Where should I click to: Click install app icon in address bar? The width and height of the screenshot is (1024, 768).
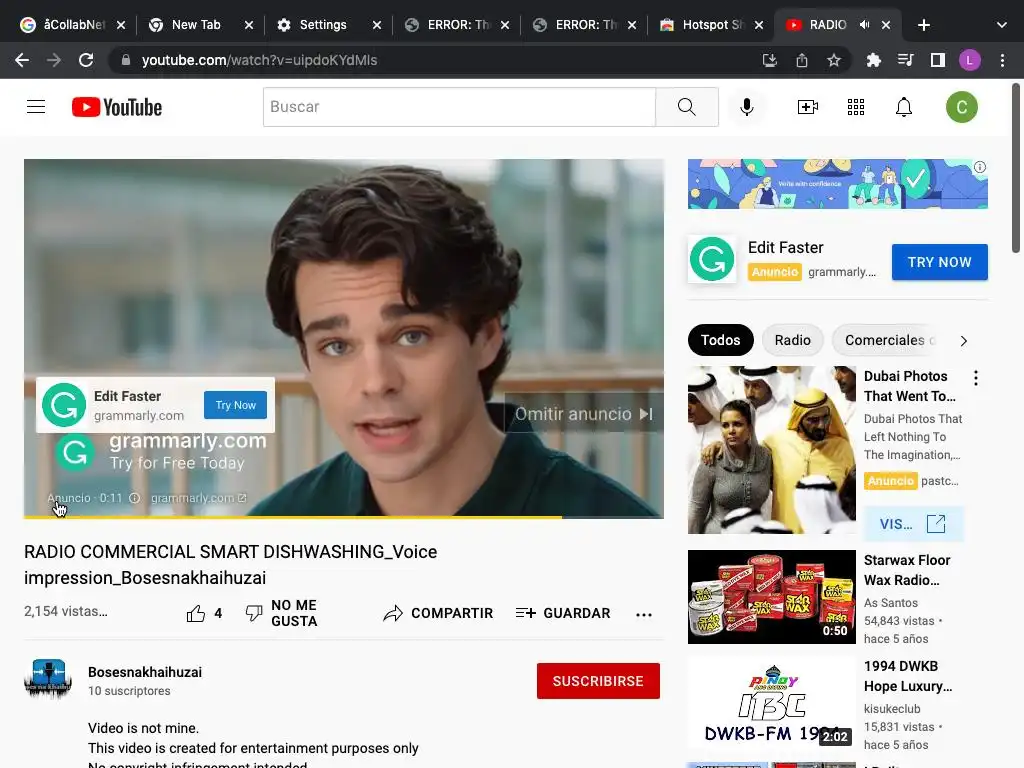tap(770, 60)
